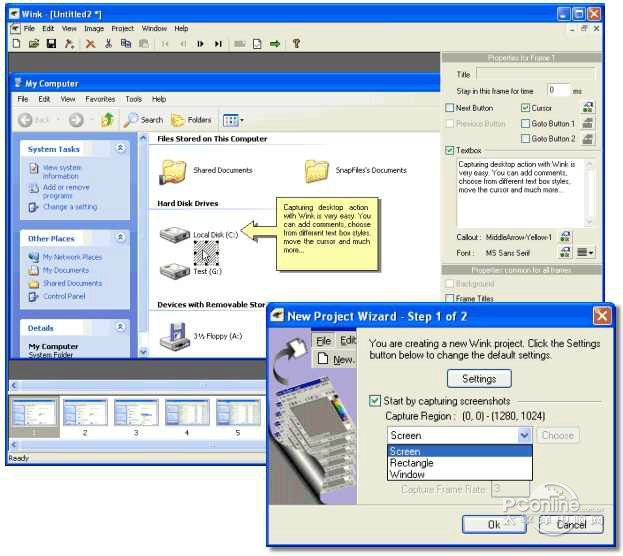Open the Views dropdown in My Computer toolbar

[x=233, y=120]
